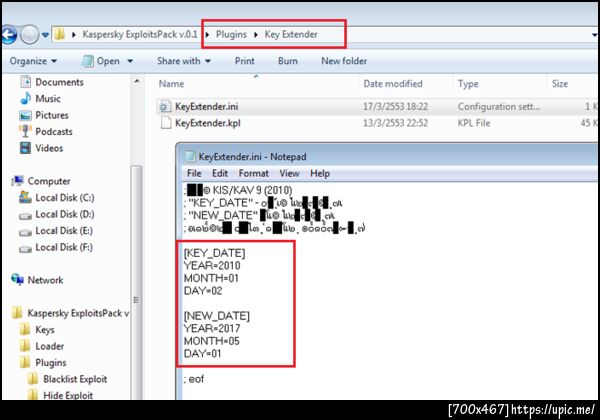The width and height of the screenshot is (600, 420).
Task: Click the Documents library icon
Action: (x=26, y=82)
